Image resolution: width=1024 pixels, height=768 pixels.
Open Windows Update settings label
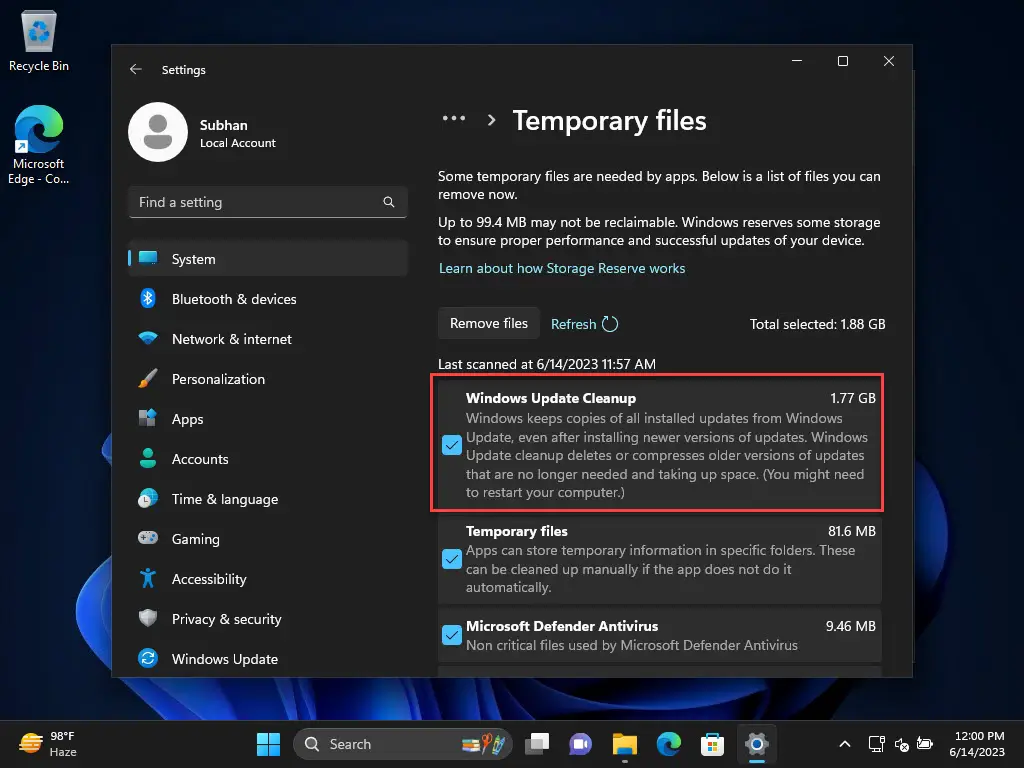(225, 659)
